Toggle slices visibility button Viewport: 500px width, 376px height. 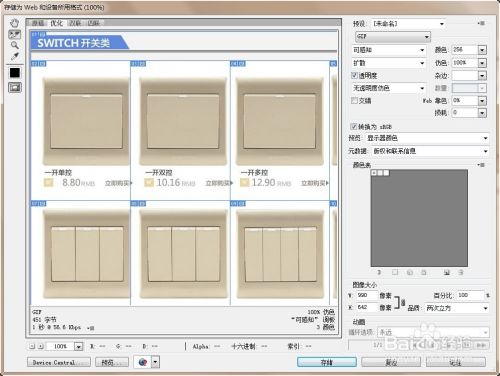[x=15, y=87]
